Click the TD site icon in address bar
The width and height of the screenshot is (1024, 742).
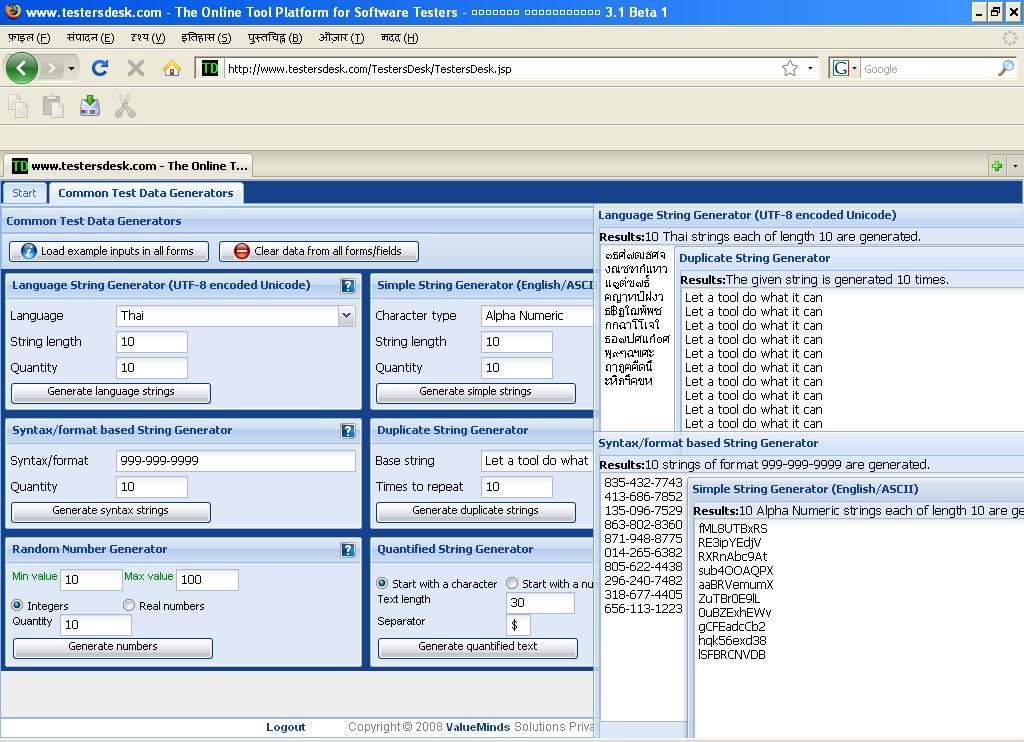(210, 68)
